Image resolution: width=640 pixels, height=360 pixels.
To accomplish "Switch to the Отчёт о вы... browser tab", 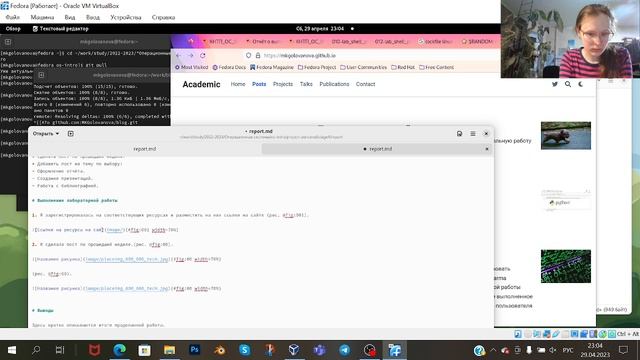I will coord(263,42).
